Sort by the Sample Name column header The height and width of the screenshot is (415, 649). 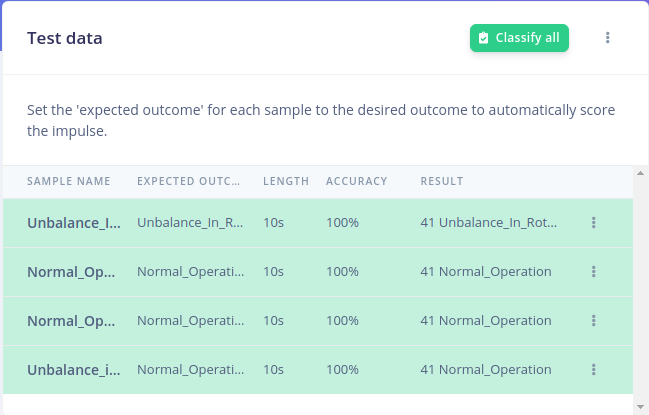point(69,181)
